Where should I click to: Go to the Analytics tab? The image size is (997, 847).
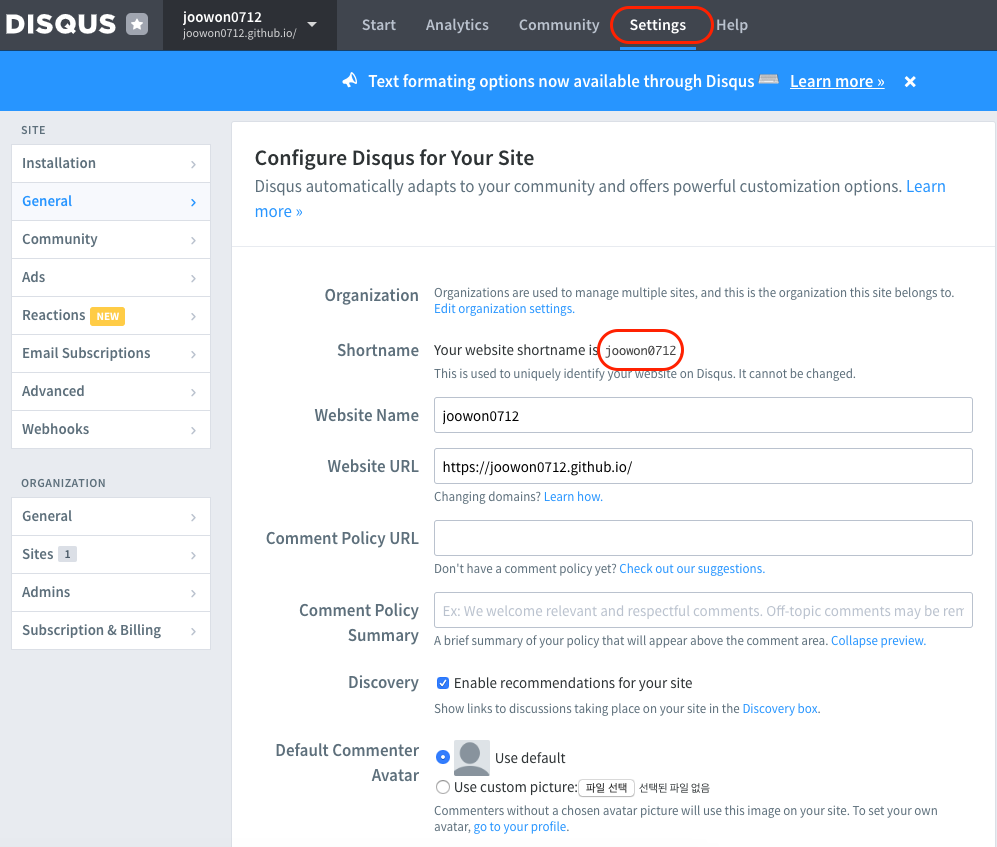457,25
